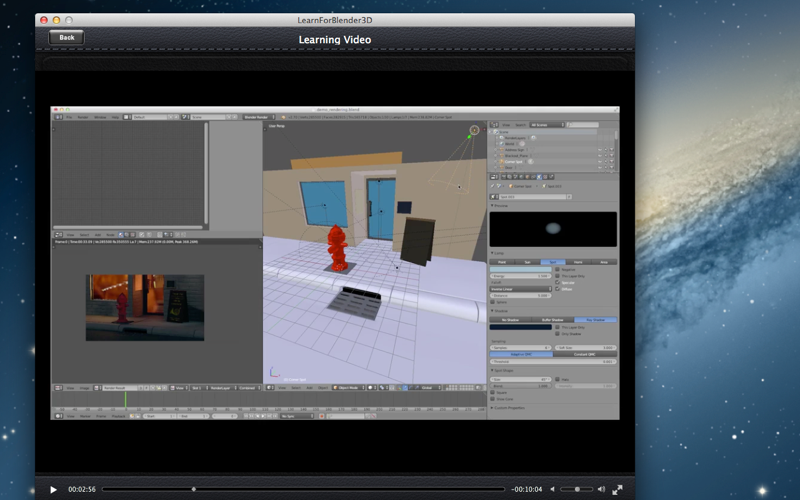Screen dimensions: 800x500
Task: Switch lamp type to Point
Action: 502,262
